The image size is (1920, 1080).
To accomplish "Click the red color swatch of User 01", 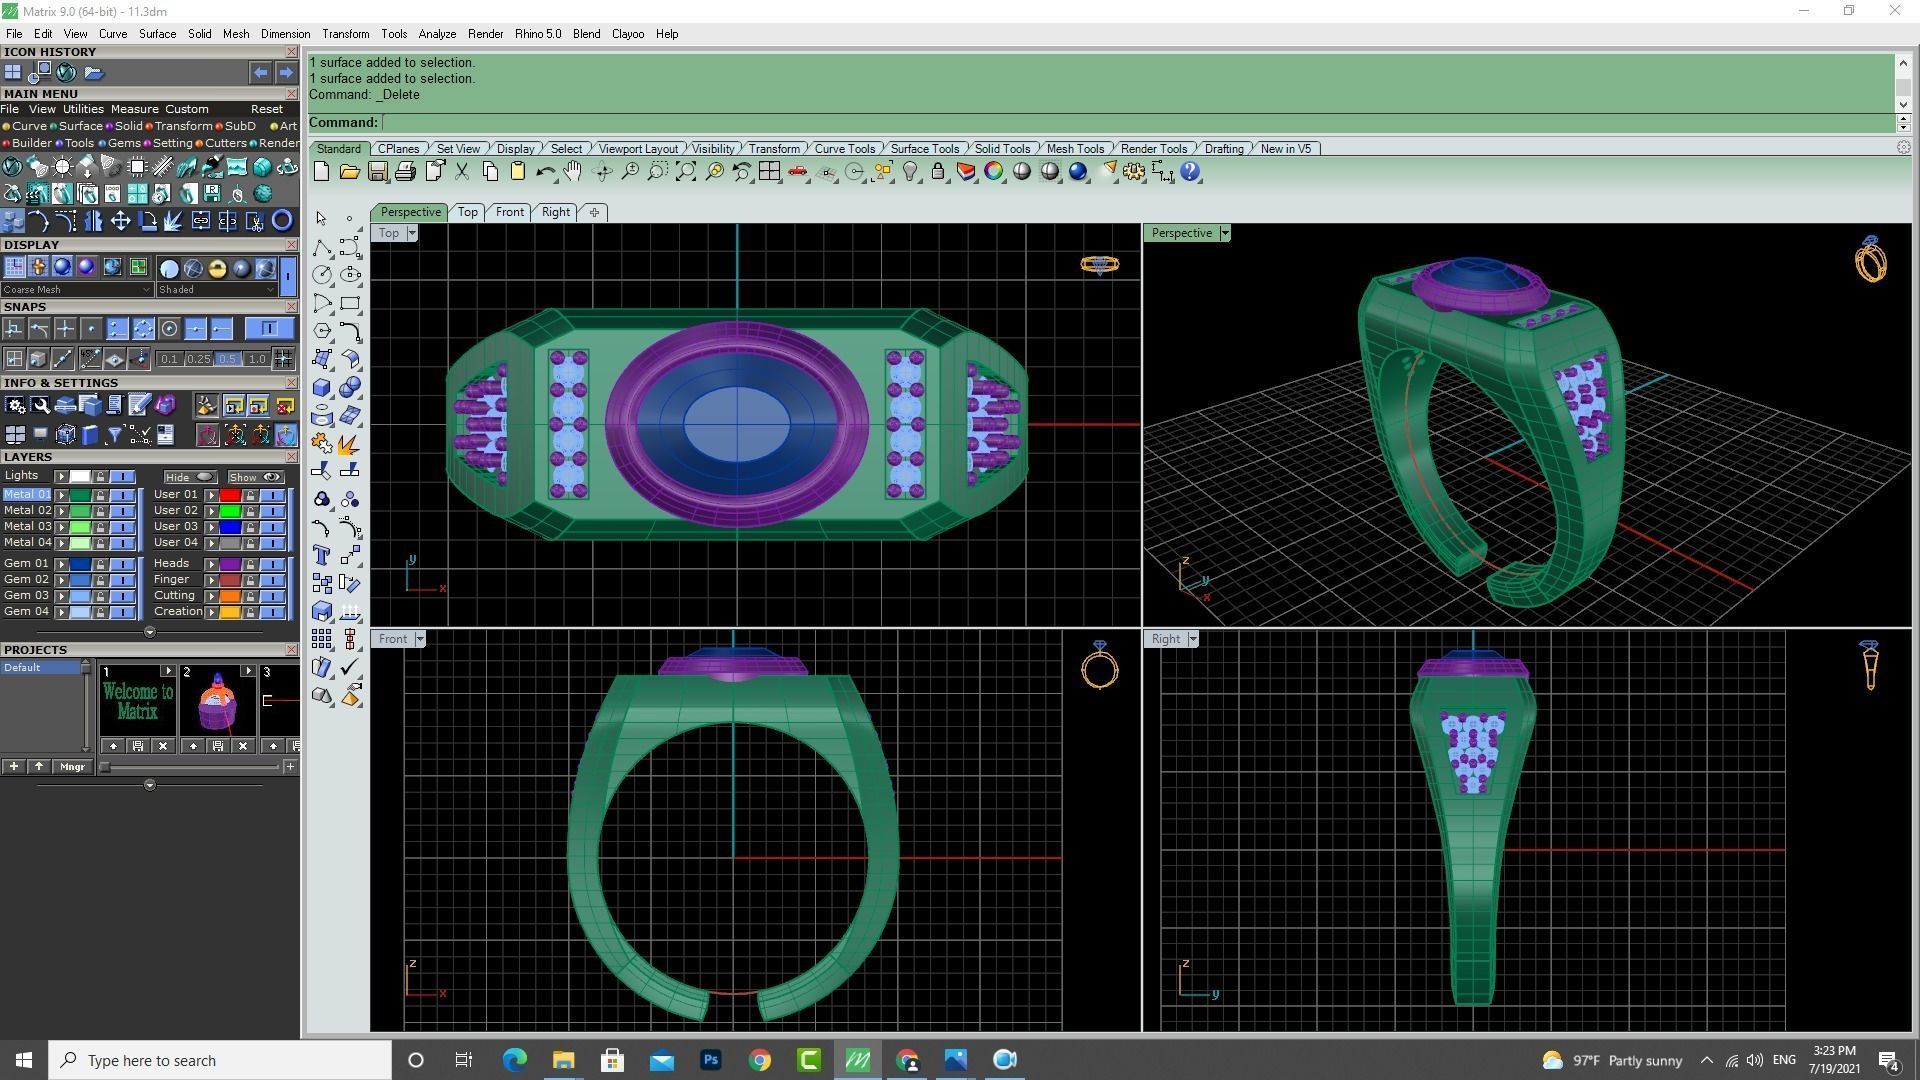I will click(230, 495).
